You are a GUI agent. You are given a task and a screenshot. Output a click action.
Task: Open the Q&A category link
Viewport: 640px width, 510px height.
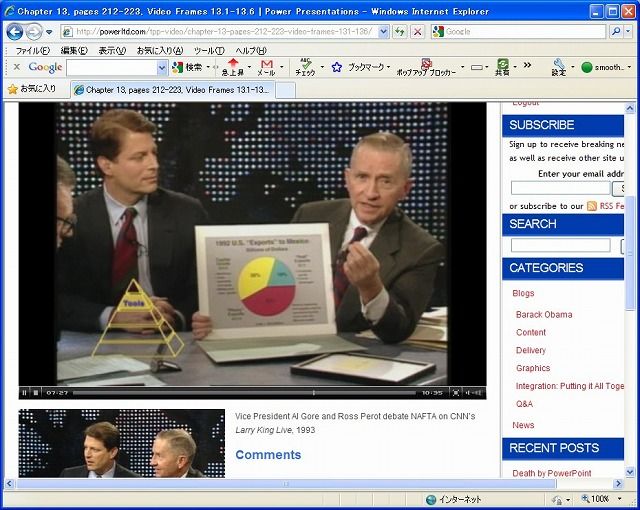(x=524, y=404)
